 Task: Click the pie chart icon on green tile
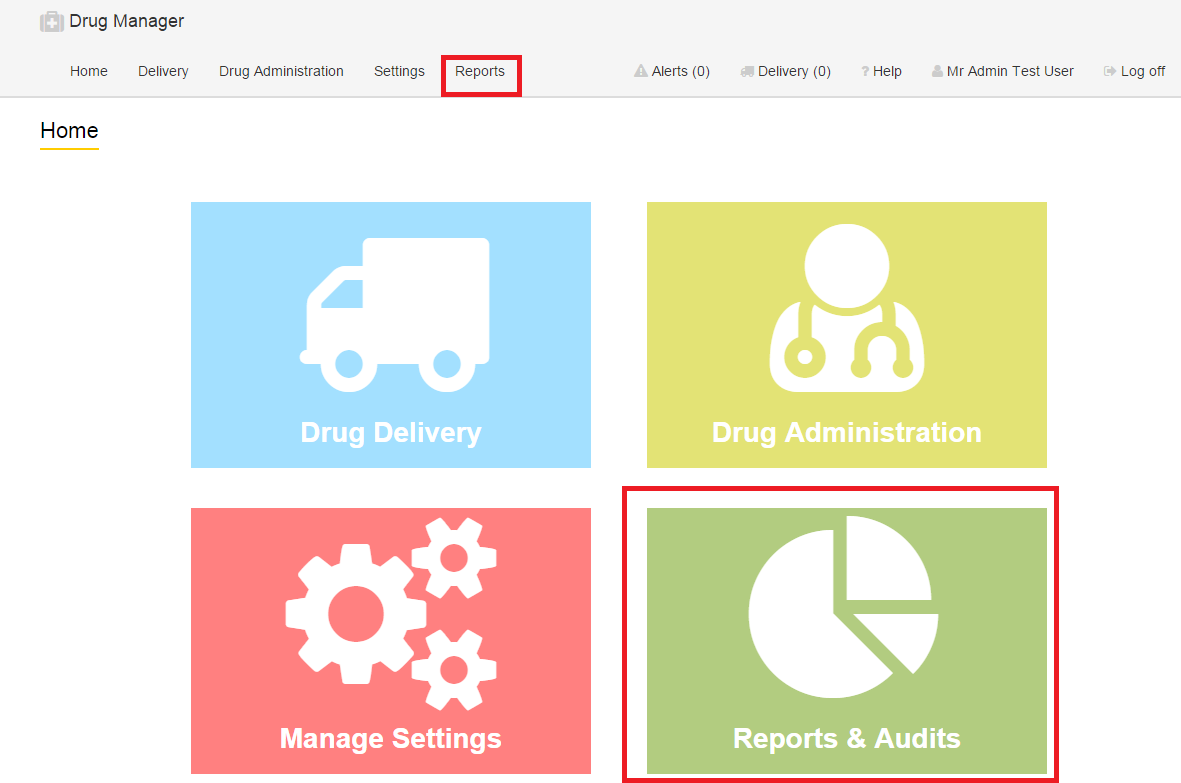click(x=843, y=606)
